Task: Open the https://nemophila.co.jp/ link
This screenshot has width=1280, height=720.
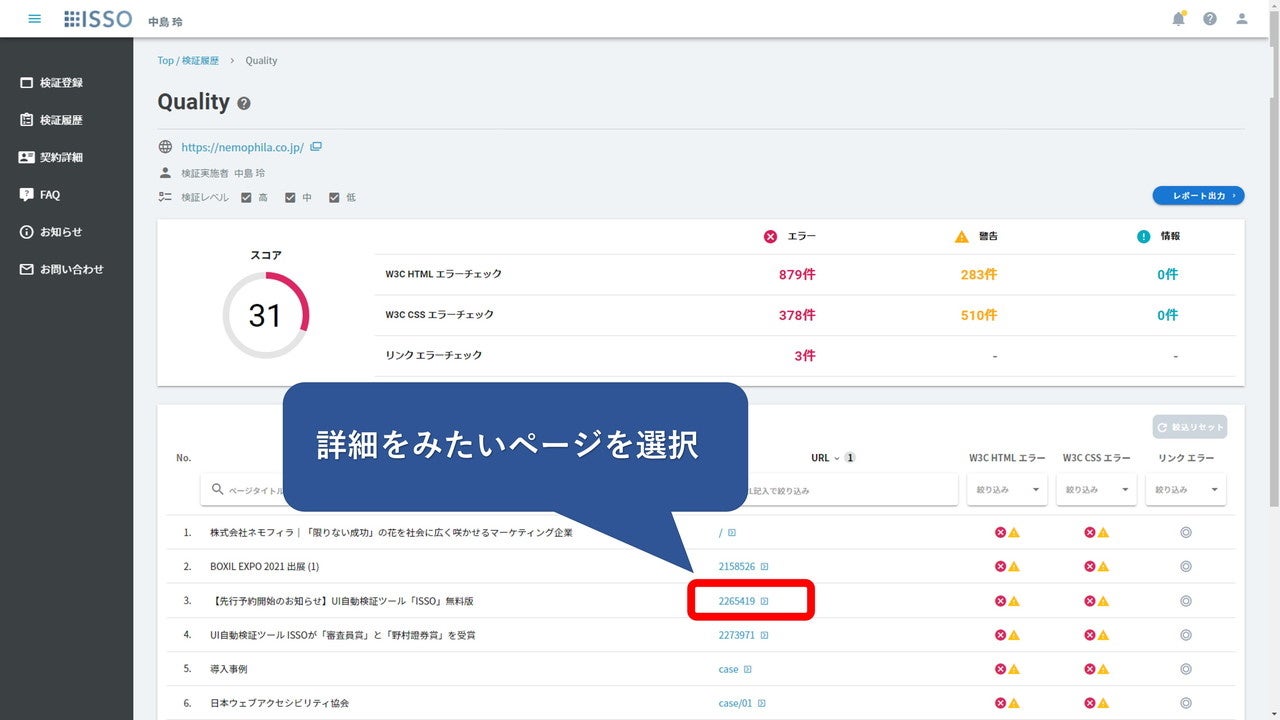Action: click(x=242, y=147)
